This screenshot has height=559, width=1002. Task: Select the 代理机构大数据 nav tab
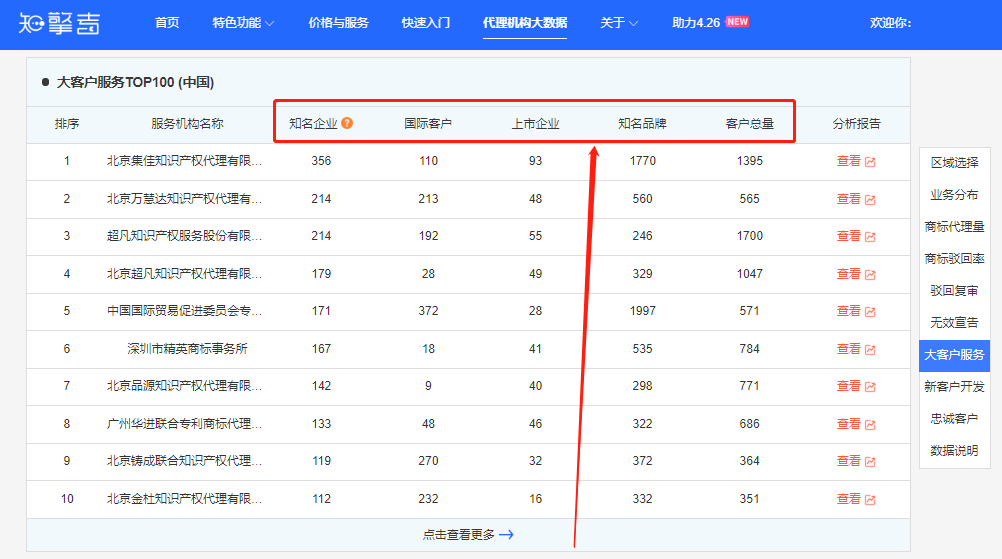click(525, 23)
